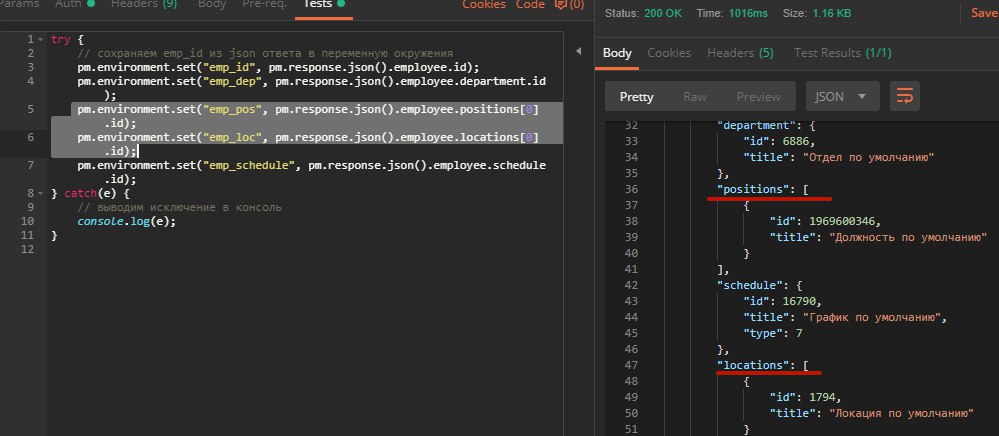Screen dimensions: 999x436
Task: Click the Save response button
Action: click(984, 13)
